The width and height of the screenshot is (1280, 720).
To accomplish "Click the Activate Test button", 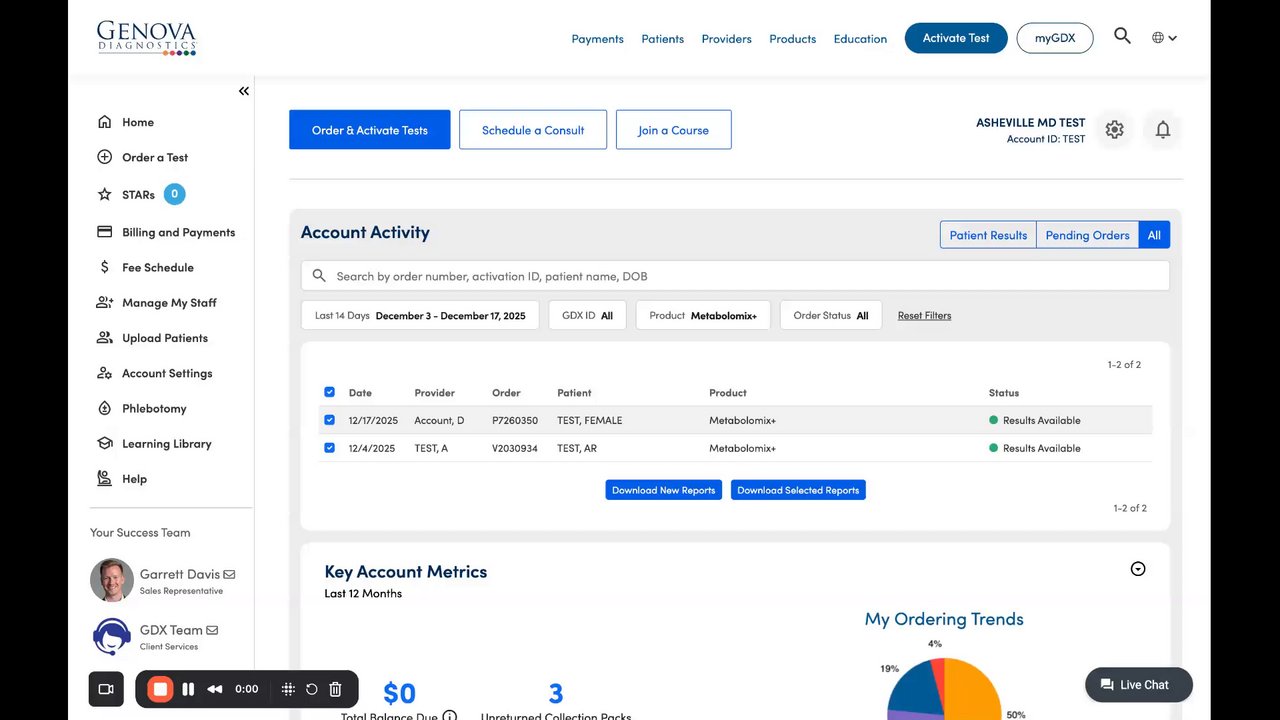I will point(956,38).
